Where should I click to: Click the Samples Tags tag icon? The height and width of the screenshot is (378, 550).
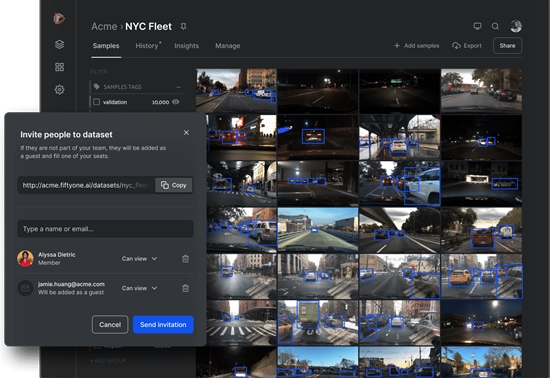tap(96, 87)
